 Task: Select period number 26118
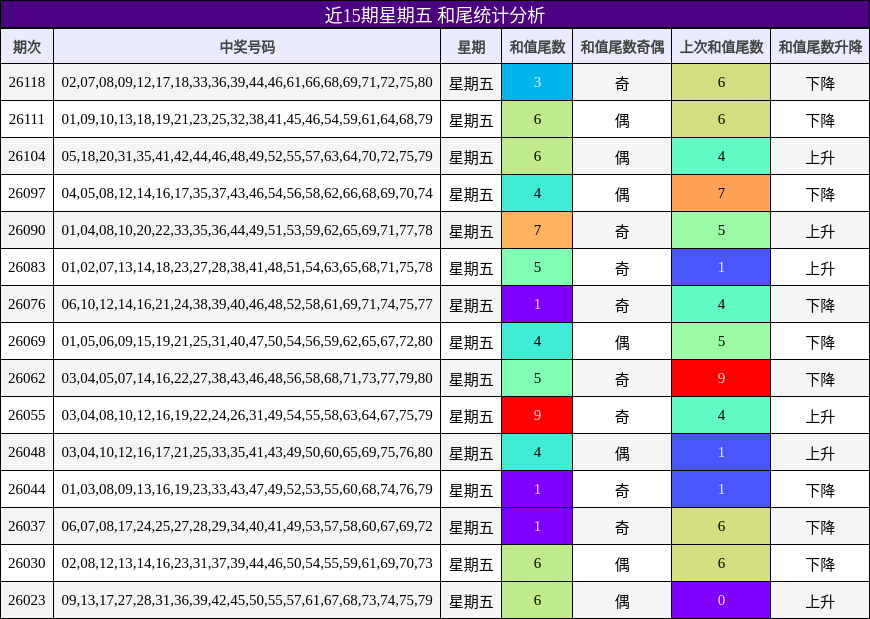click(27, 82)
